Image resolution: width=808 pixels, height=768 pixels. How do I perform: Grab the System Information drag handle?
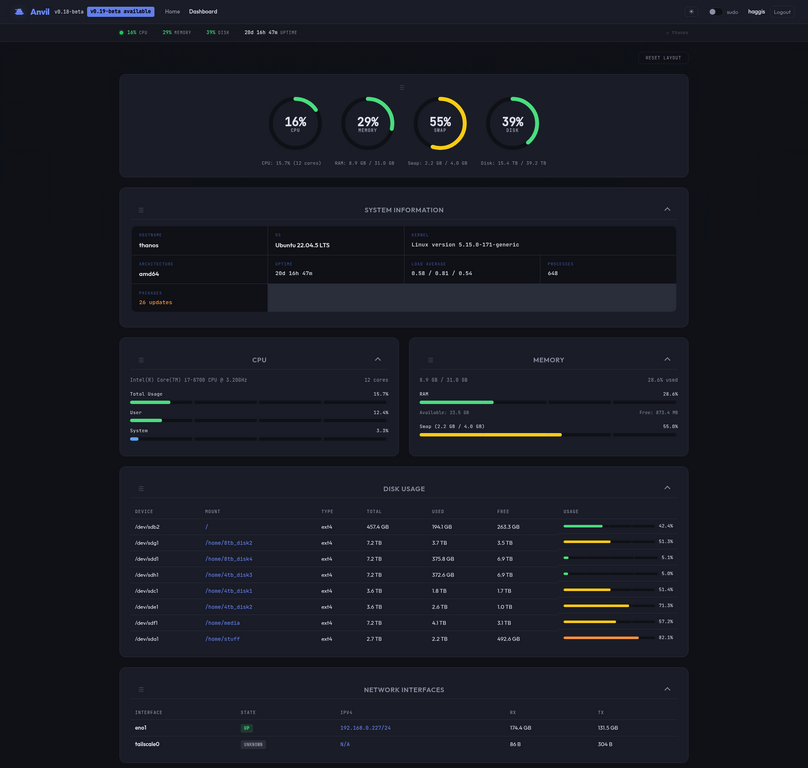(141, 210)
